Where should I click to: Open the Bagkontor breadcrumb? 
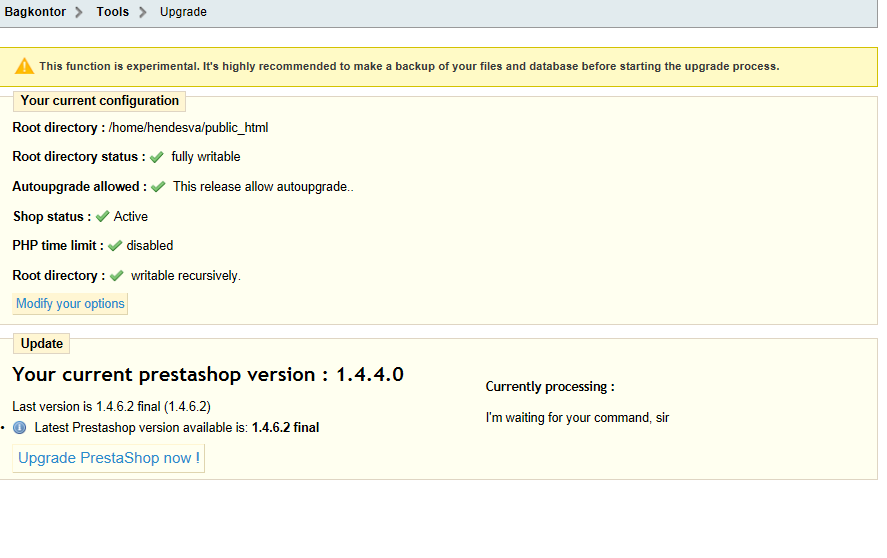(x=35, y=12)
